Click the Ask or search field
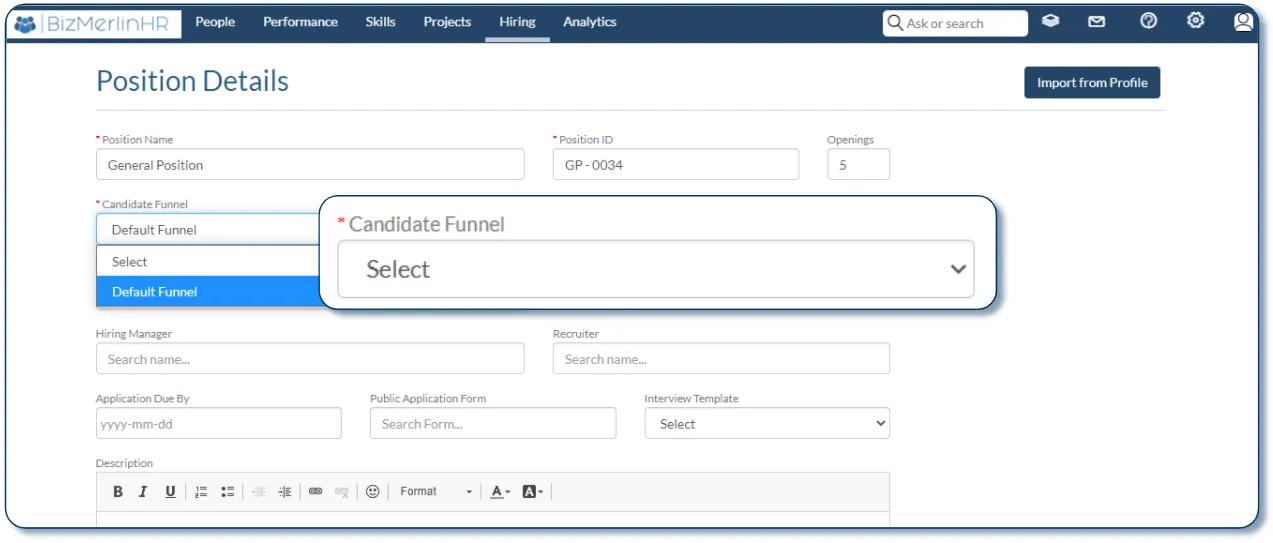 pos(955,23)
